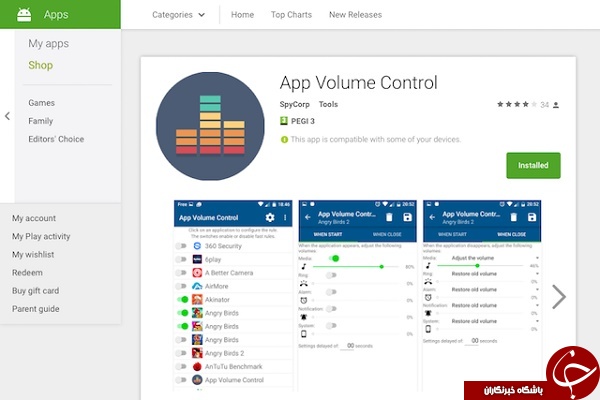
Task: Click the compatibility info icon
Action: [284, 140]
